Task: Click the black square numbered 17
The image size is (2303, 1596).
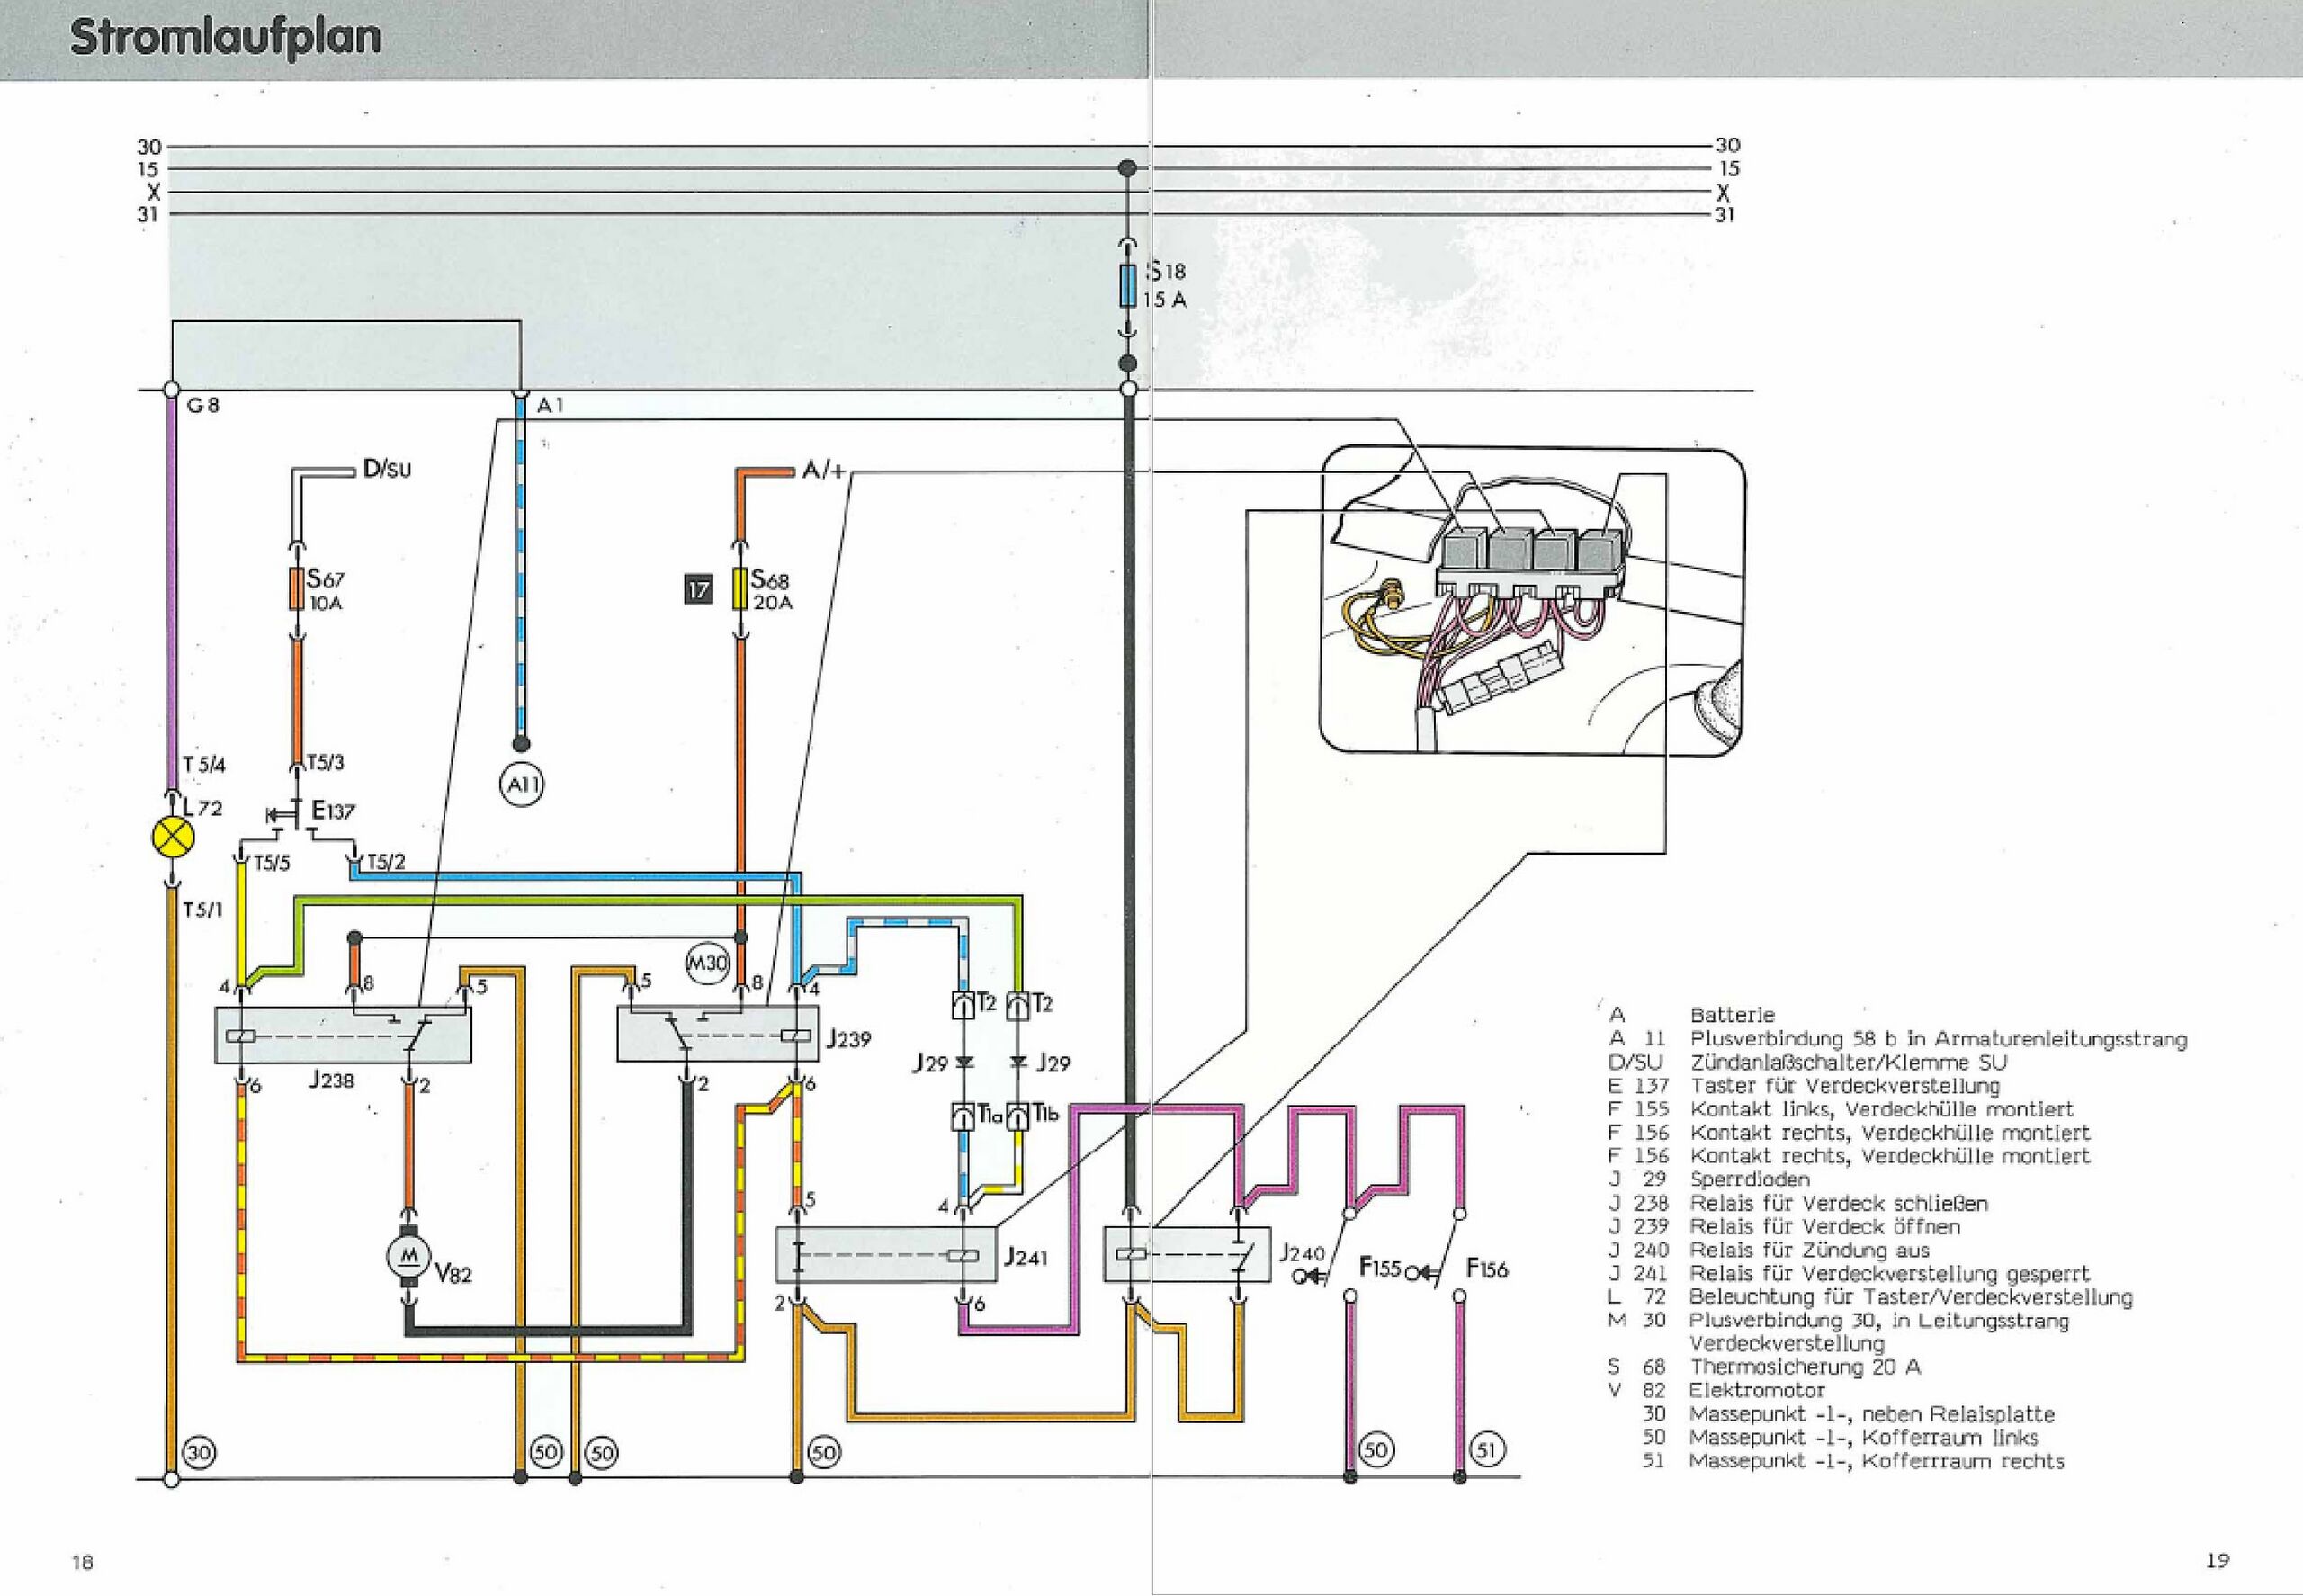Action: pos(698,590)
